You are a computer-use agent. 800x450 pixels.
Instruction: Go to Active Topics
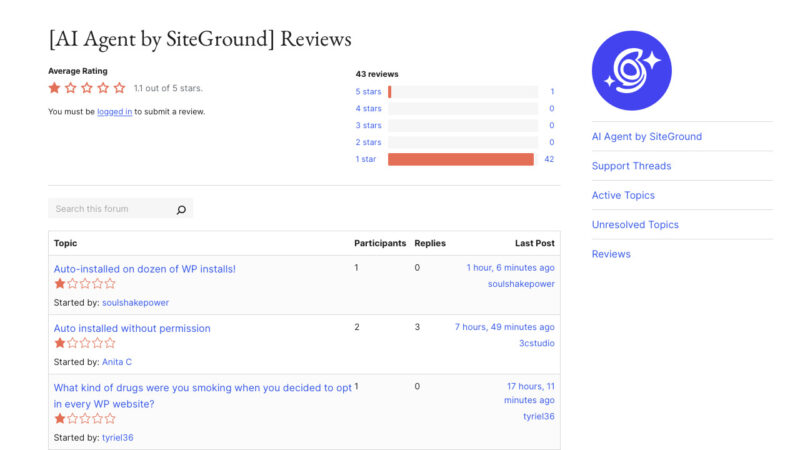623,195
